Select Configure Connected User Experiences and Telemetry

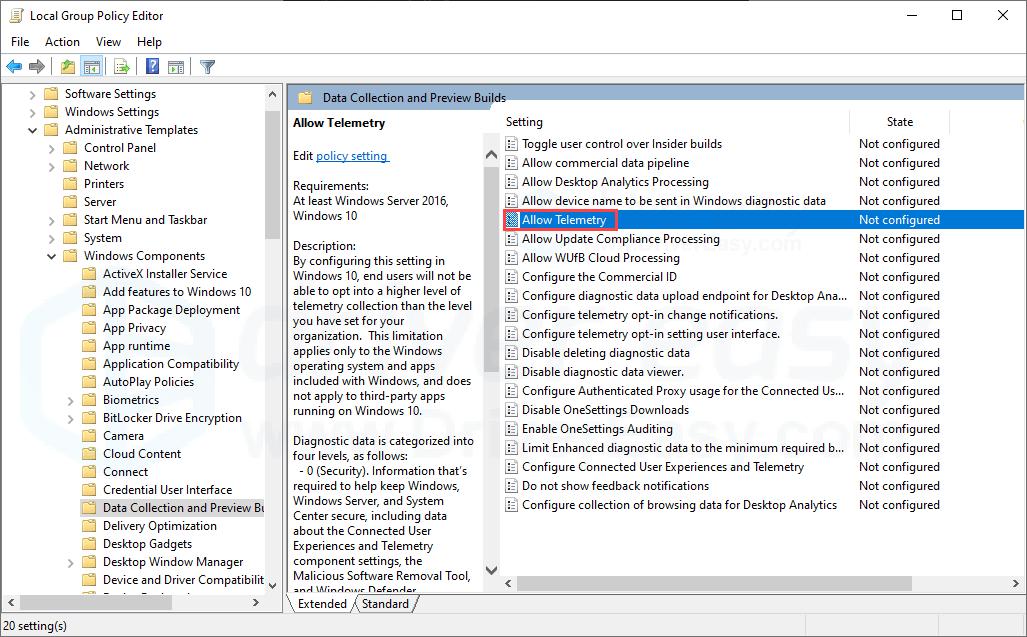[662, 467]
